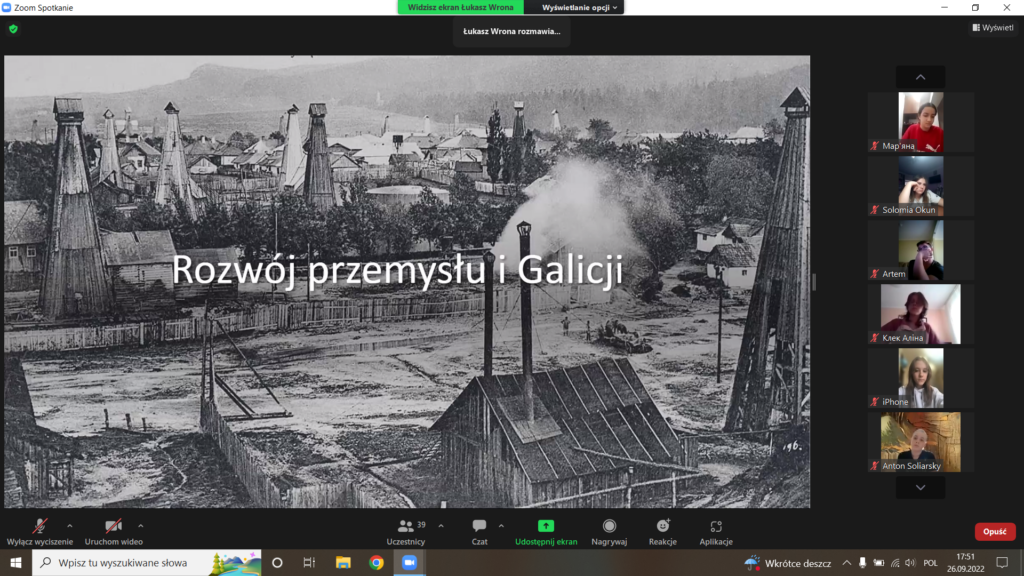Leave the meeting with the Opuść button
This screenshot has width=1024, height=576.
point(994,532)
